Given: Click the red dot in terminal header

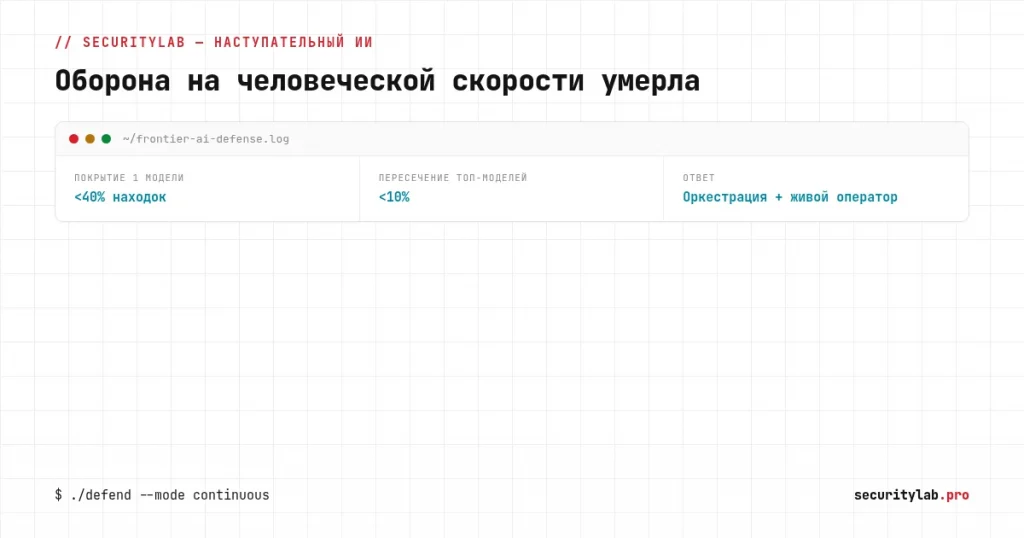Looking at the screenshot, I should coord(74,138).
